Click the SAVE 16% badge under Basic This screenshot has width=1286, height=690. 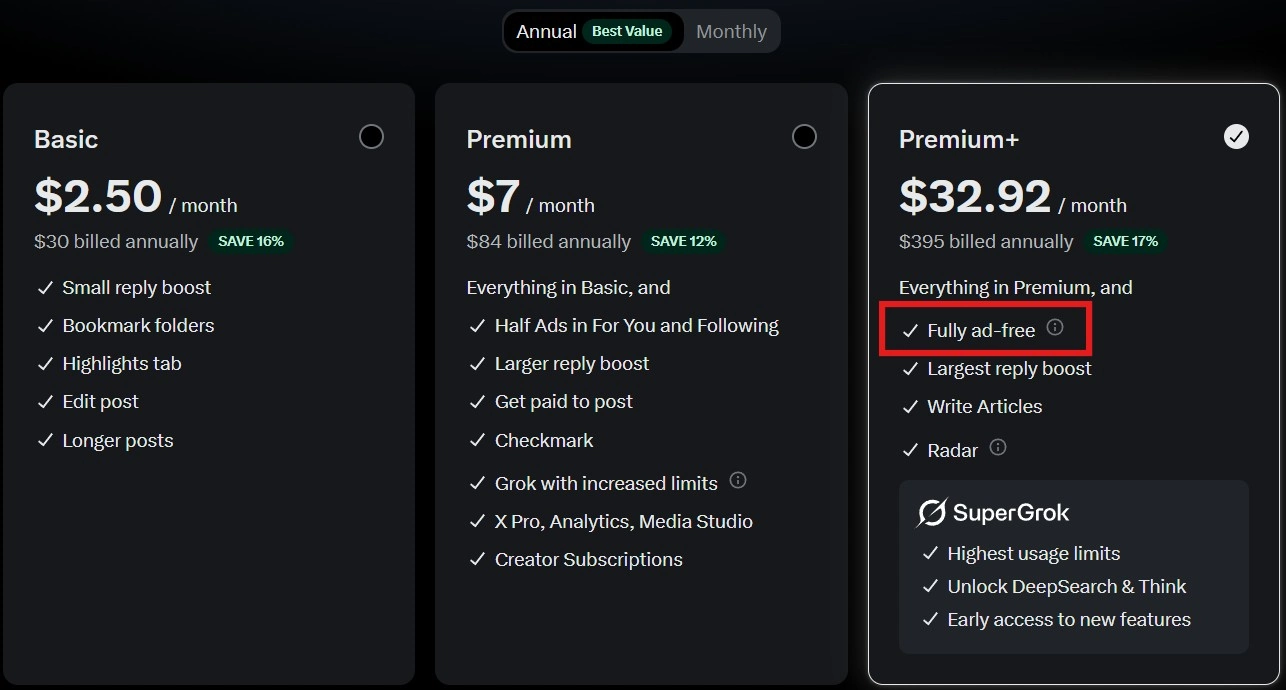tap(252, 241)
